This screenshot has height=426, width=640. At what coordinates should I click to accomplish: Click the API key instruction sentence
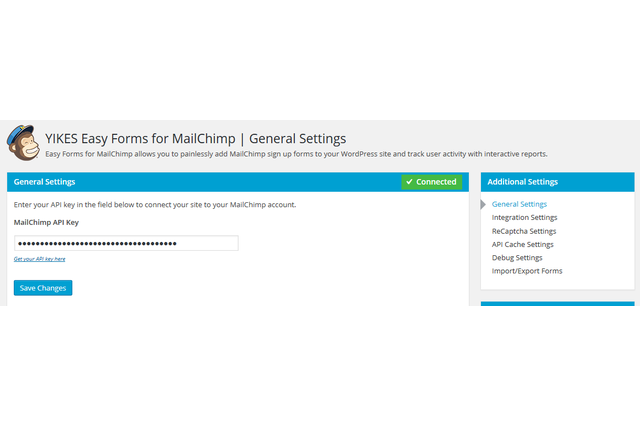pos(155,205)
